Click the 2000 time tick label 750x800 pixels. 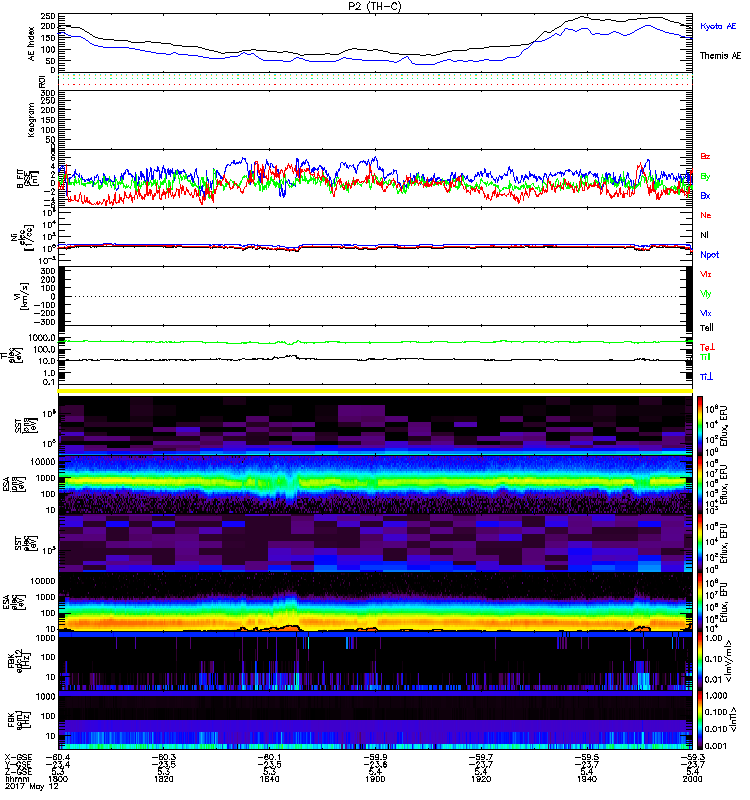tap(692, 779)
